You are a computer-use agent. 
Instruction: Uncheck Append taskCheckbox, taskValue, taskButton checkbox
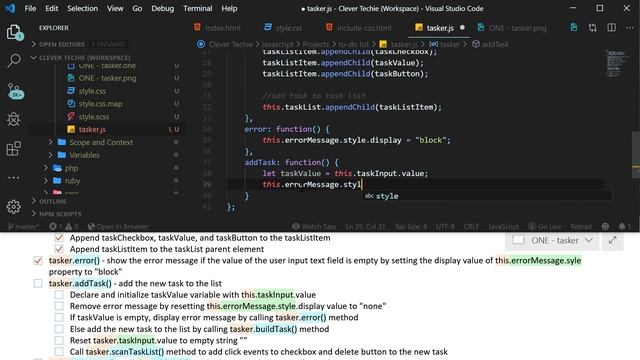[x=59, y=238]
